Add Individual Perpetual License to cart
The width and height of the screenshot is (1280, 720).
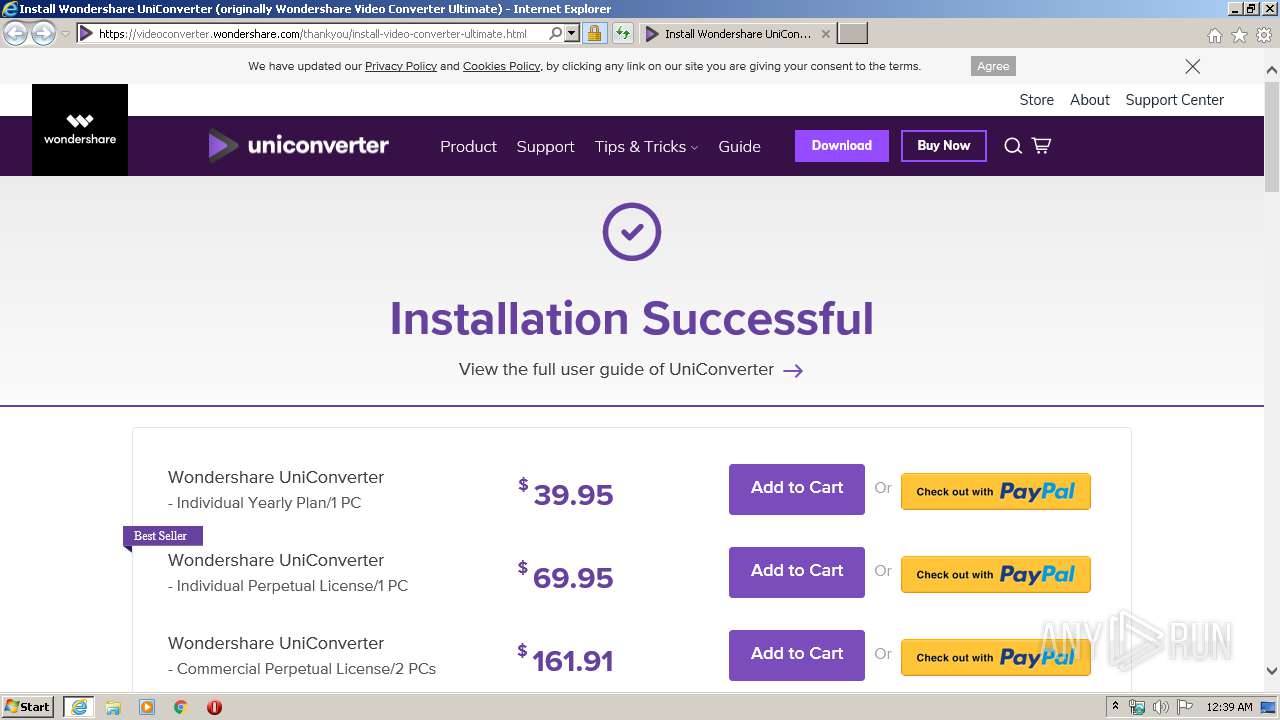(x=797, y=572)
